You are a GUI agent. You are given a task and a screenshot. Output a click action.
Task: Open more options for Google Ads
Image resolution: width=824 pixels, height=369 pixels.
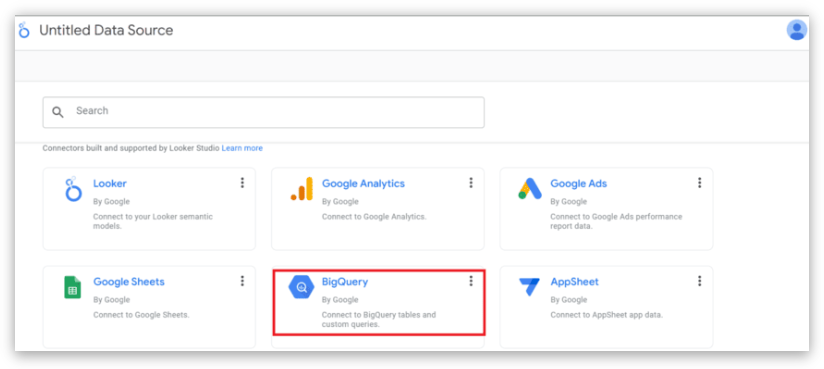699,182
